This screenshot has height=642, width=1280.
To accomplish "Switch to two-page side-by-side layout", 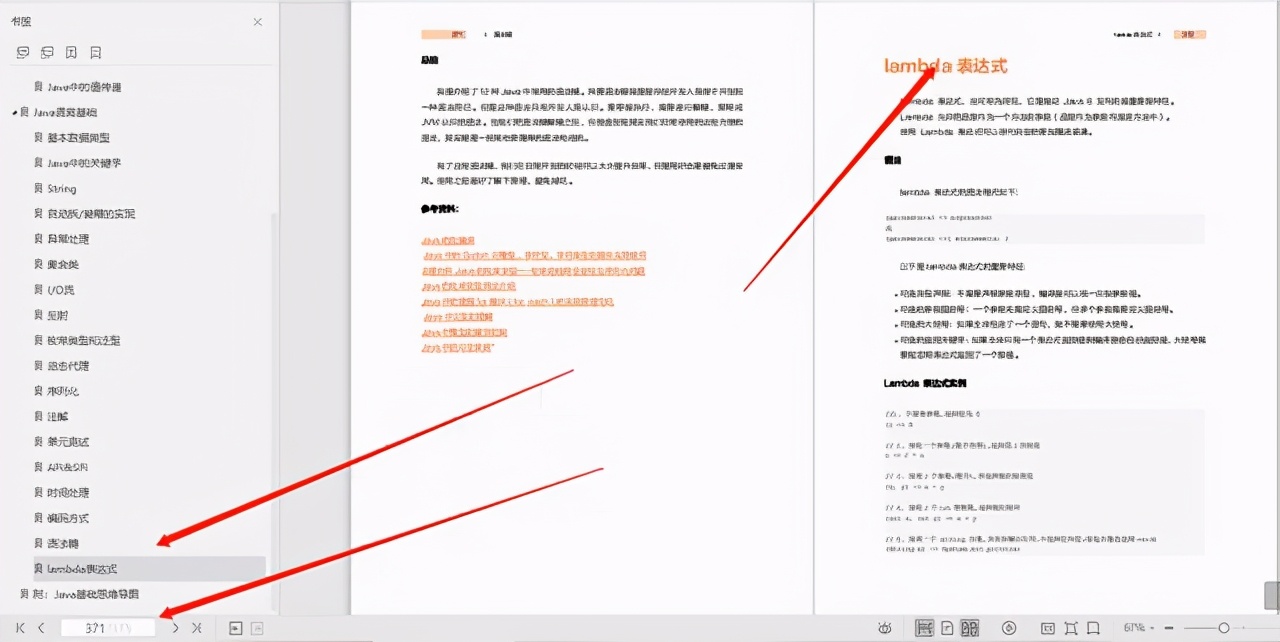I will coord(969,628).
